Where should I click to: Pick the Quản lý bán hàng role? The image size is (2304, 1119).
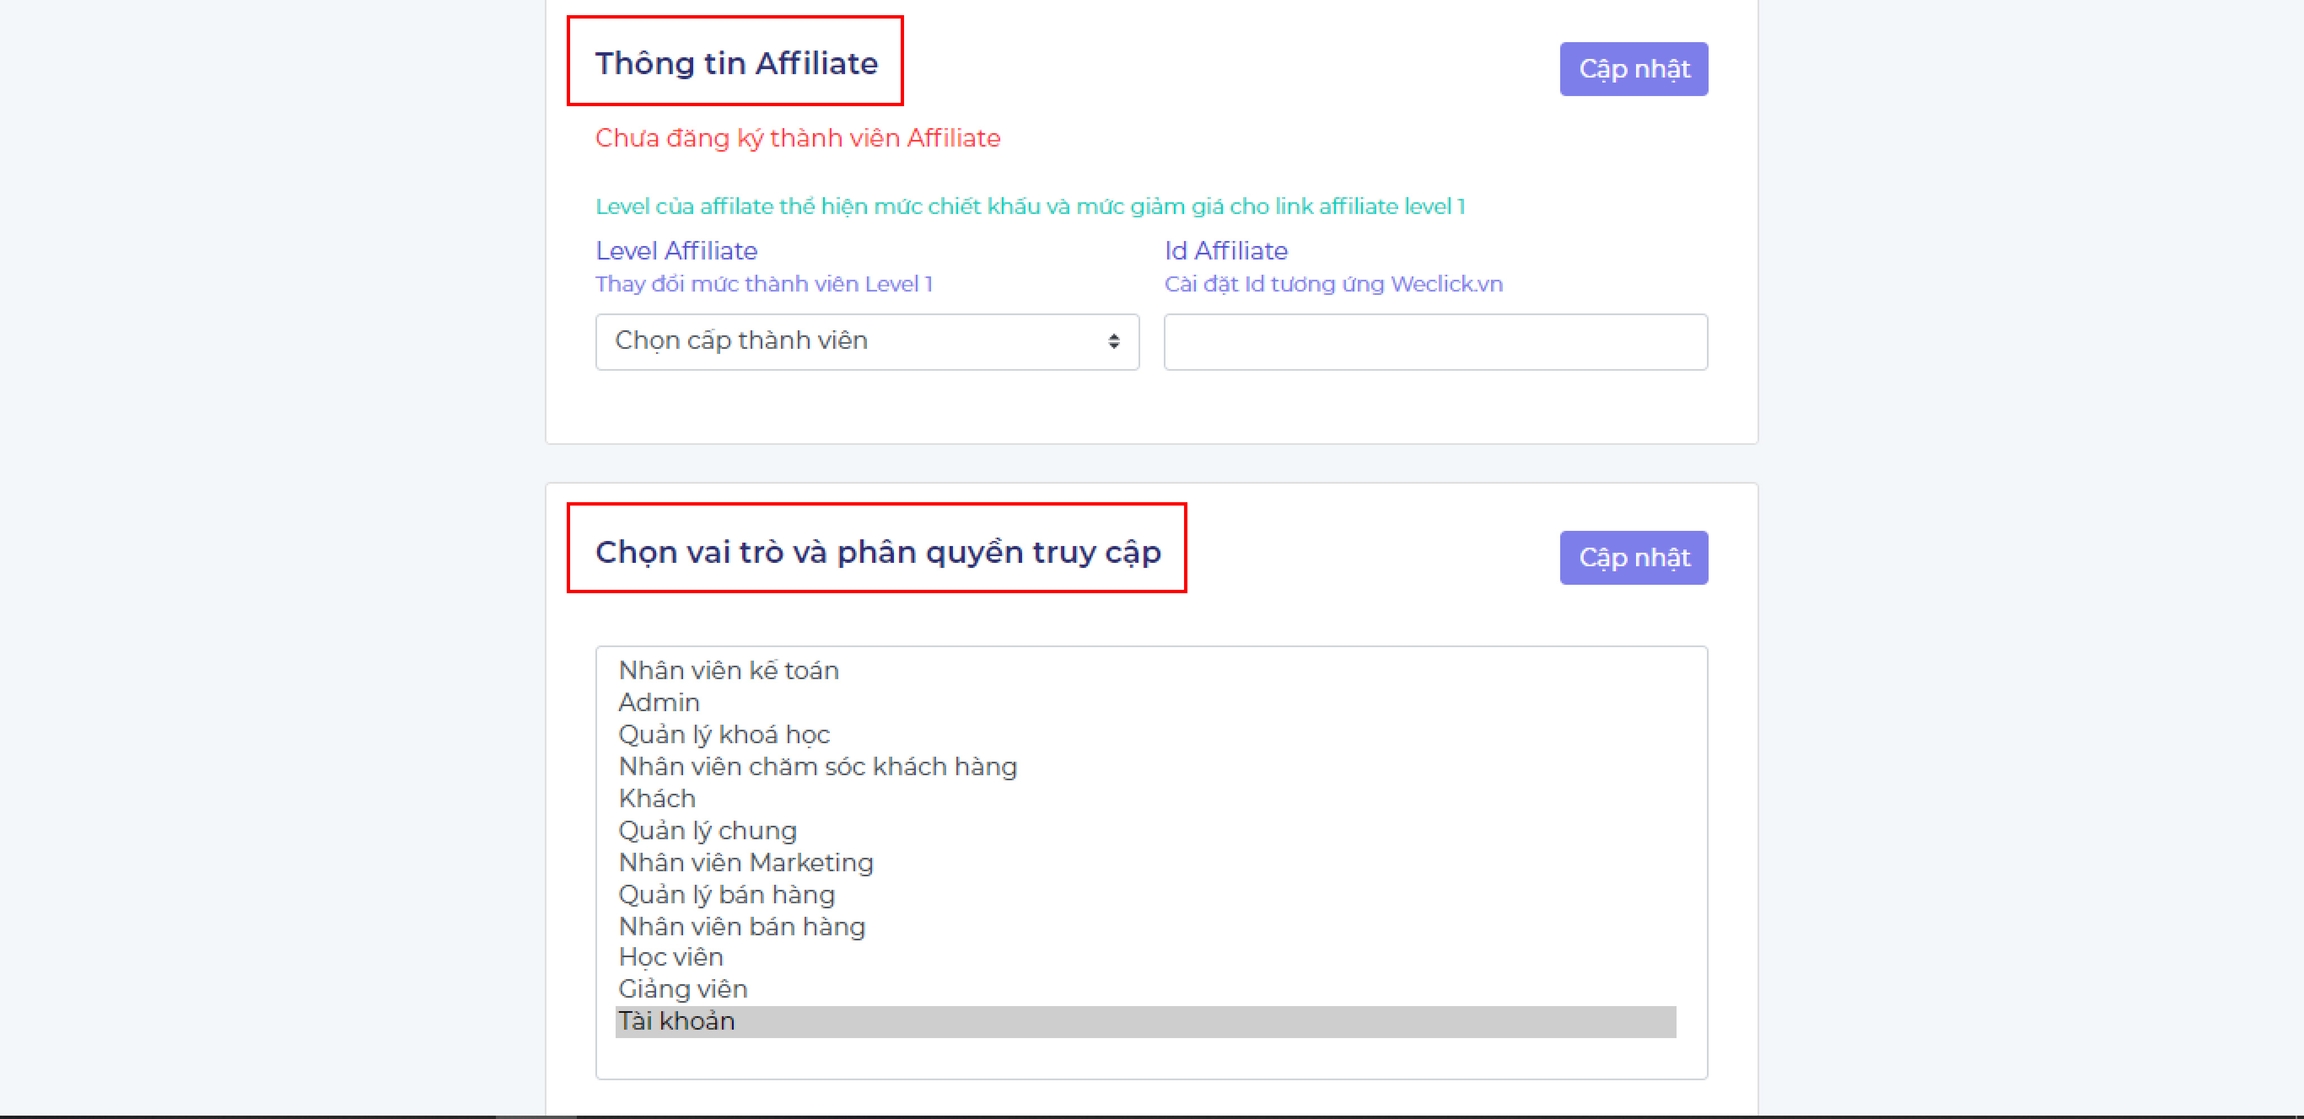click(726, 895)
